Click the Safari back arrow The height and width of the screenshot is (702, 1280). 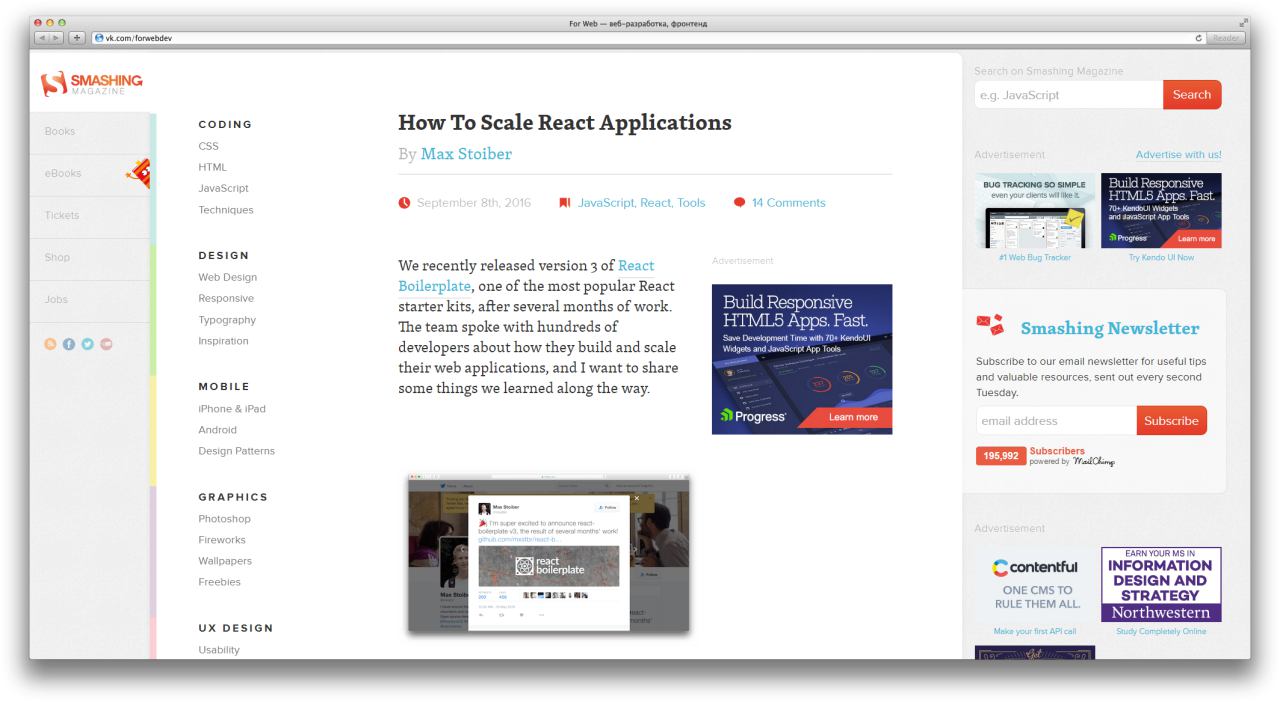click(x=44, y=38)
